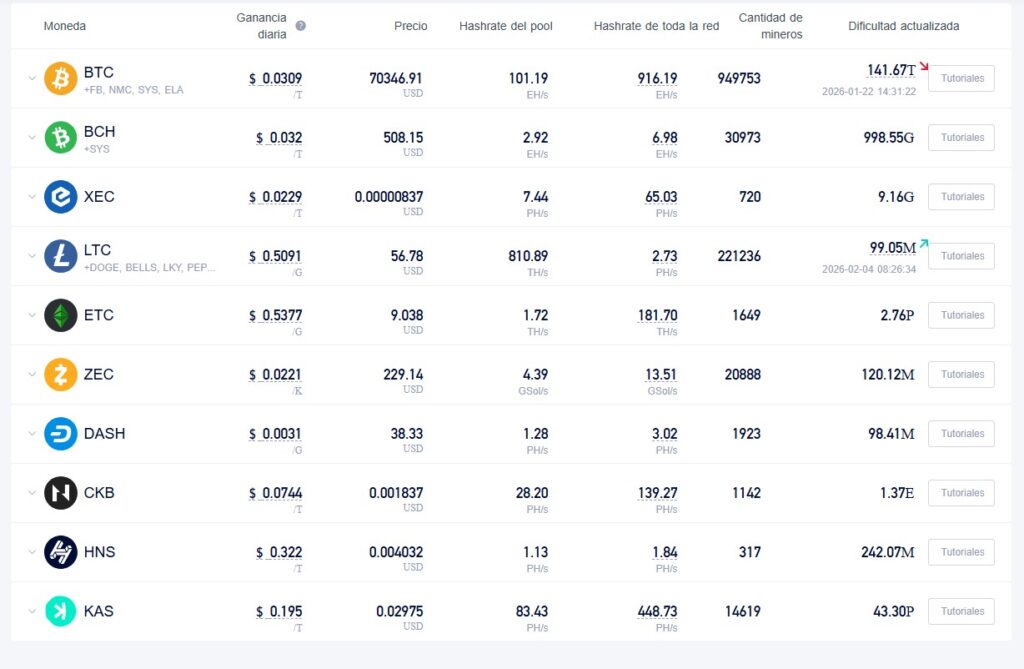Viewport: 1024px width, 669px height.
Task: Open Tutoriales for ZEC
Action: click(960, 374)
